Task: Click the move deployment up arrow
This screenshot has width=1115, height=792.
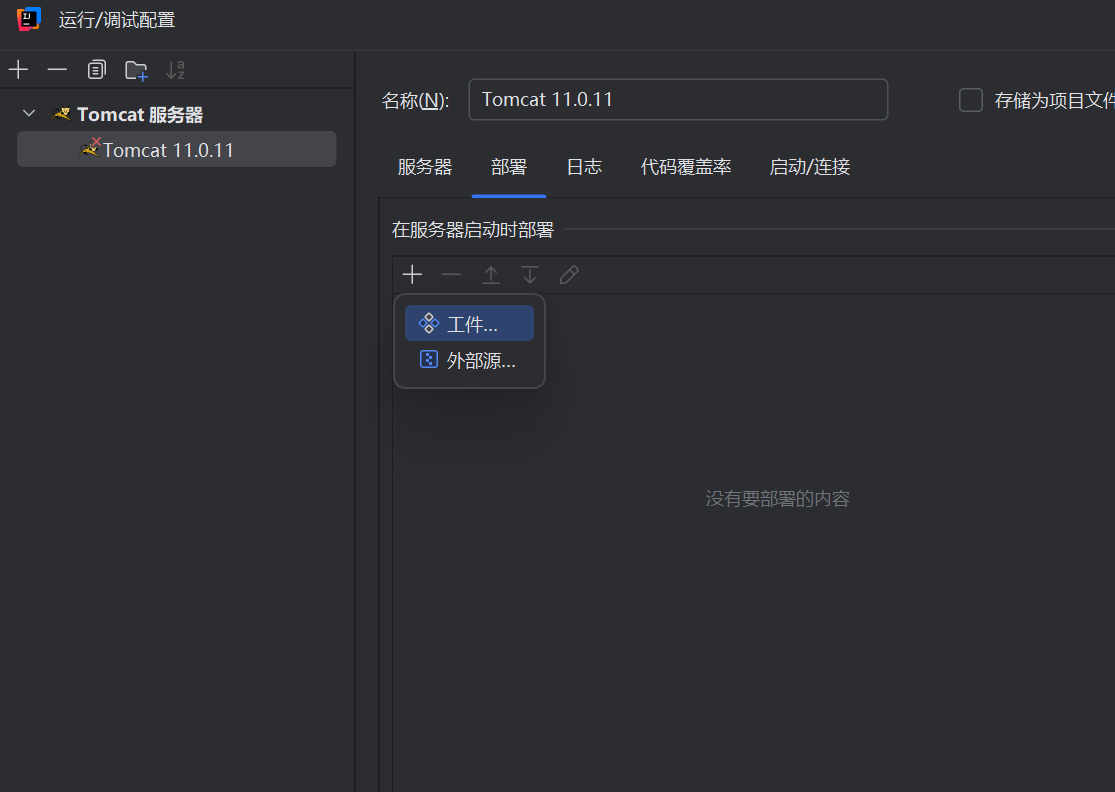Action: pos(491,274)
